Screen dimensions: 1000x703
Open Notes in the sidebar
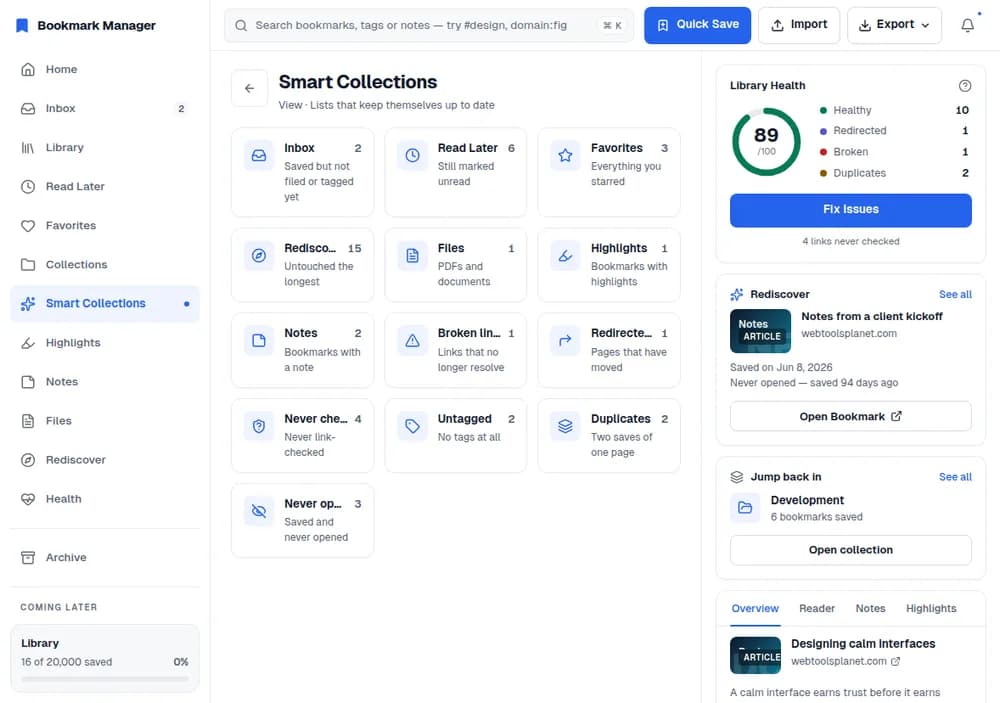pyautogui.click(x=105, y=381)
